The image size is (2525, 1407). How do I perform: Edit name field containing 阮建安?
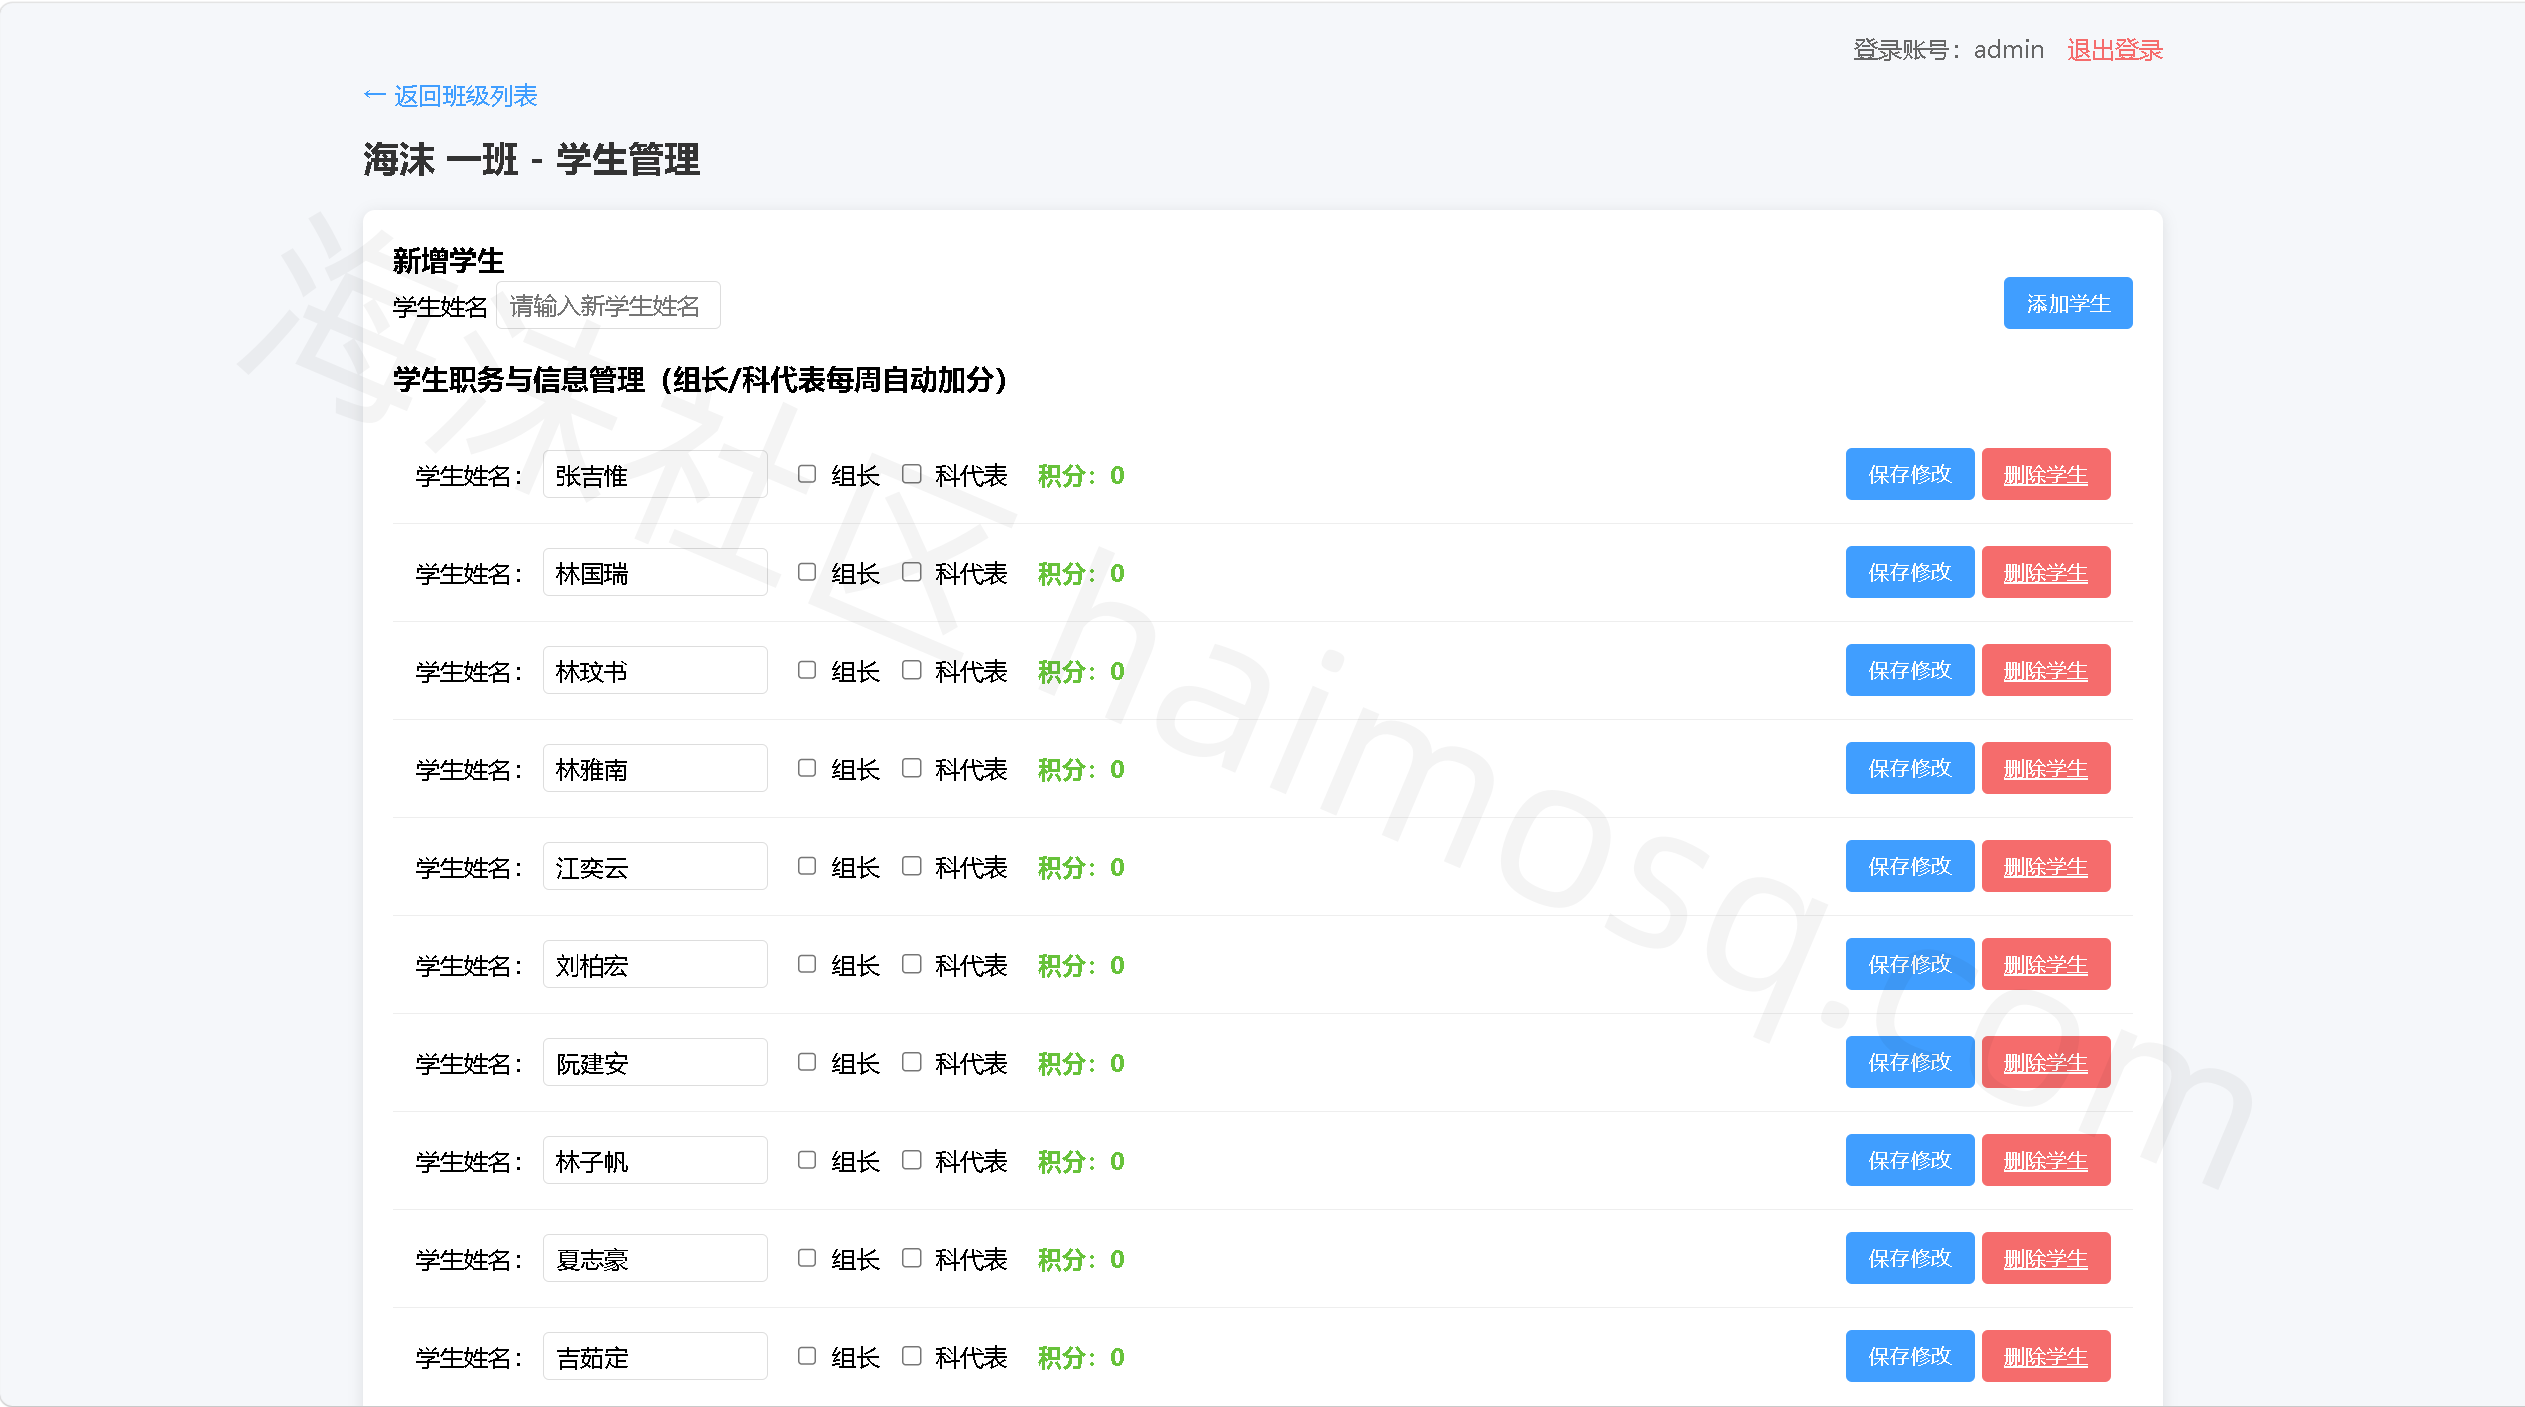pyautogui.click(x=655, y=1062)
